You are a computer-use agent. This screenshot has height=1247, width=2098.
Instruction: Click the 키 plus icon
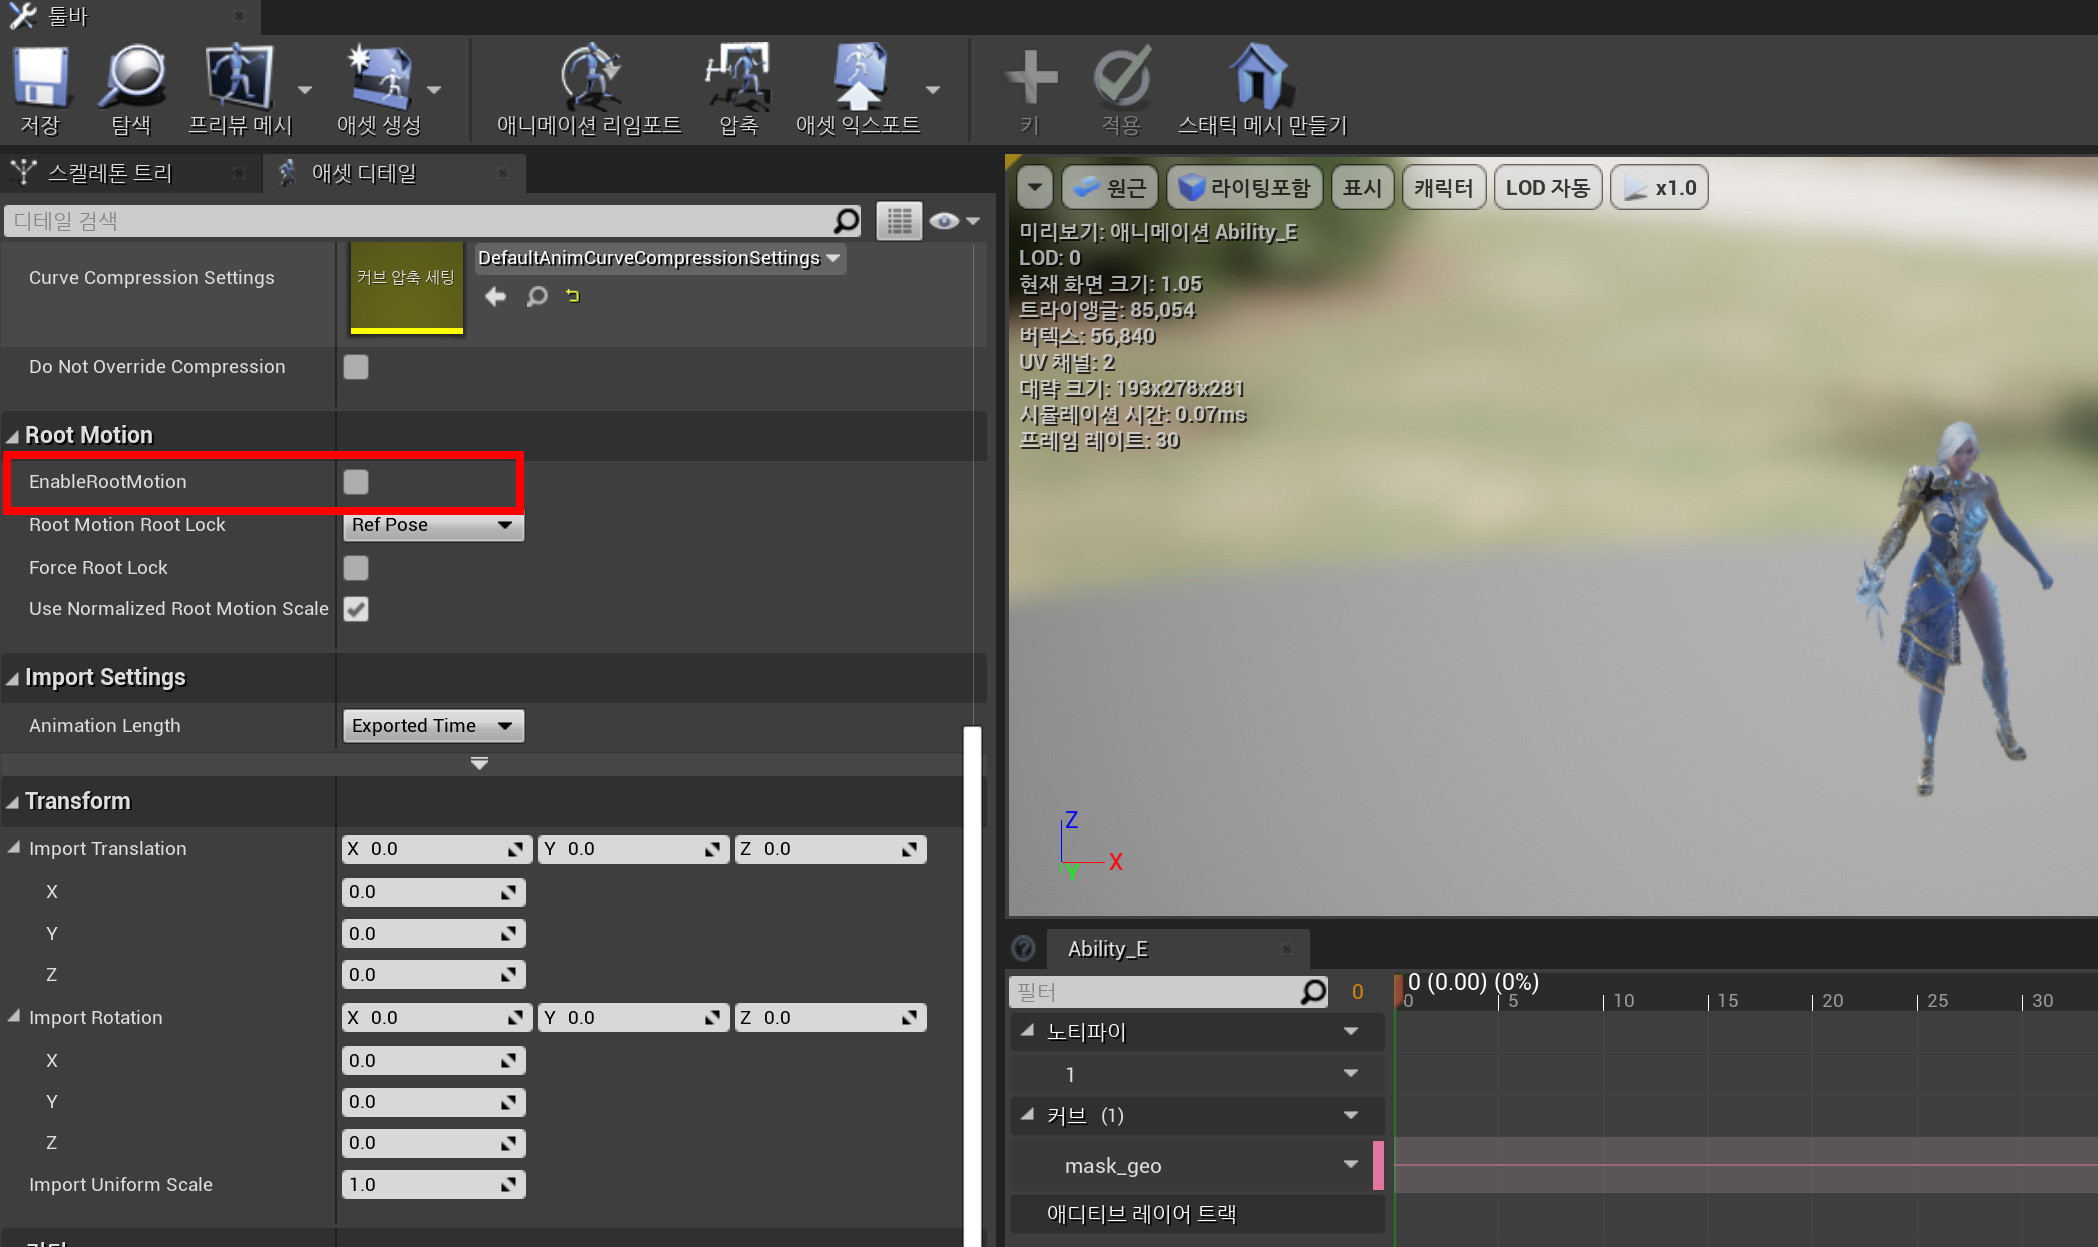(x=1031, y=77)
